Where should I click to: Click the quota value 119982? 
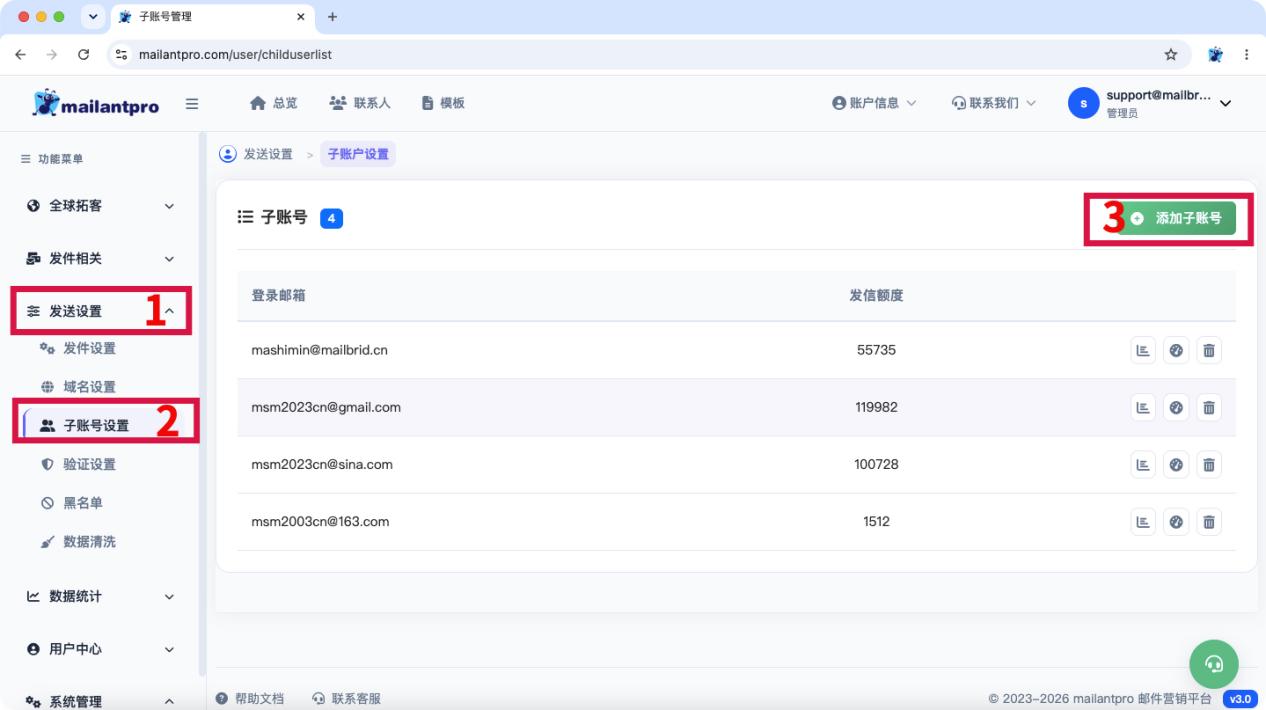[876, 407]
